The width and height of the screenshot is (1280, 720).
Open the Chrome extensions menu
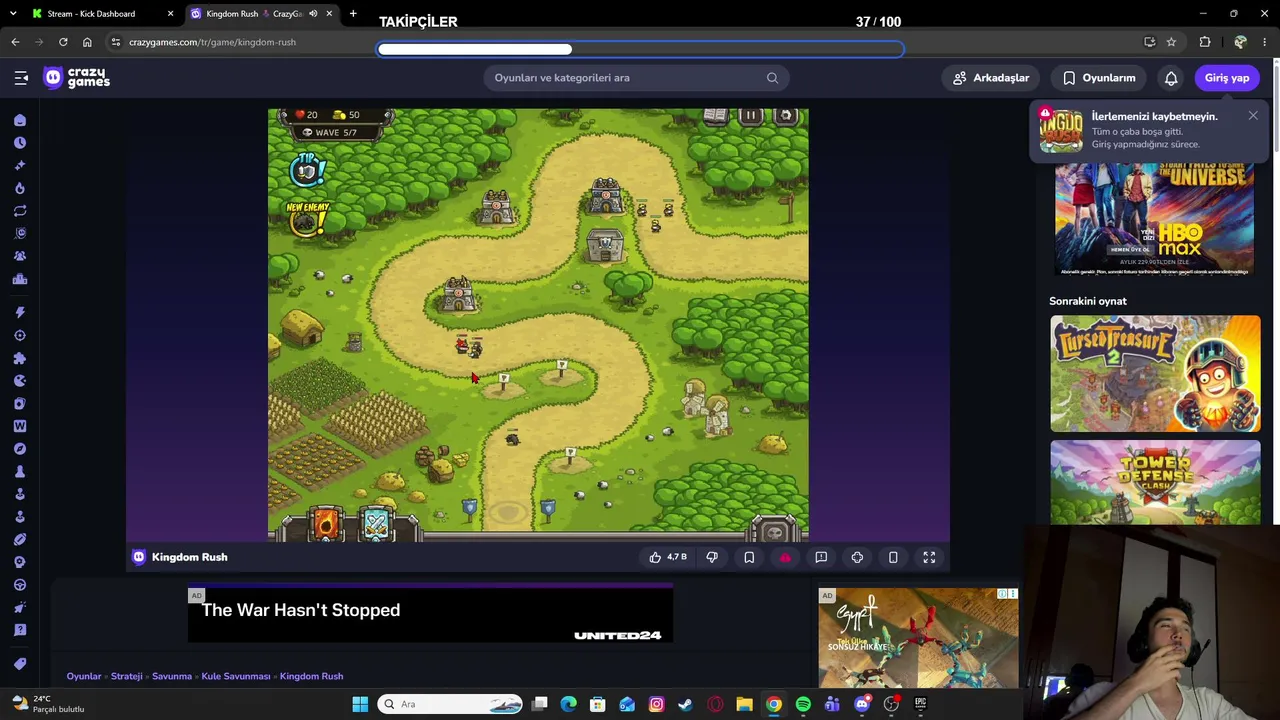(x=1205, y=42)
